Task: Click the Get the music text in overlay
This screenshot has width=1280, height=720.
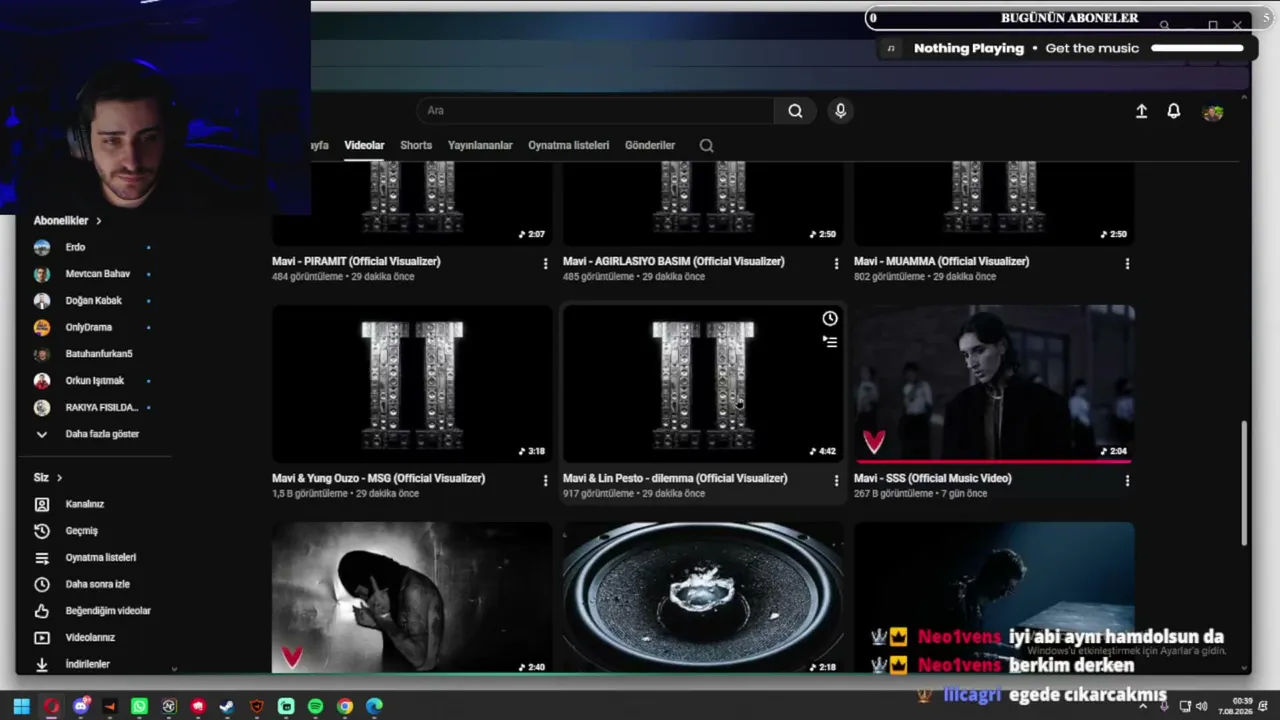Action: tap(1092, 48)
